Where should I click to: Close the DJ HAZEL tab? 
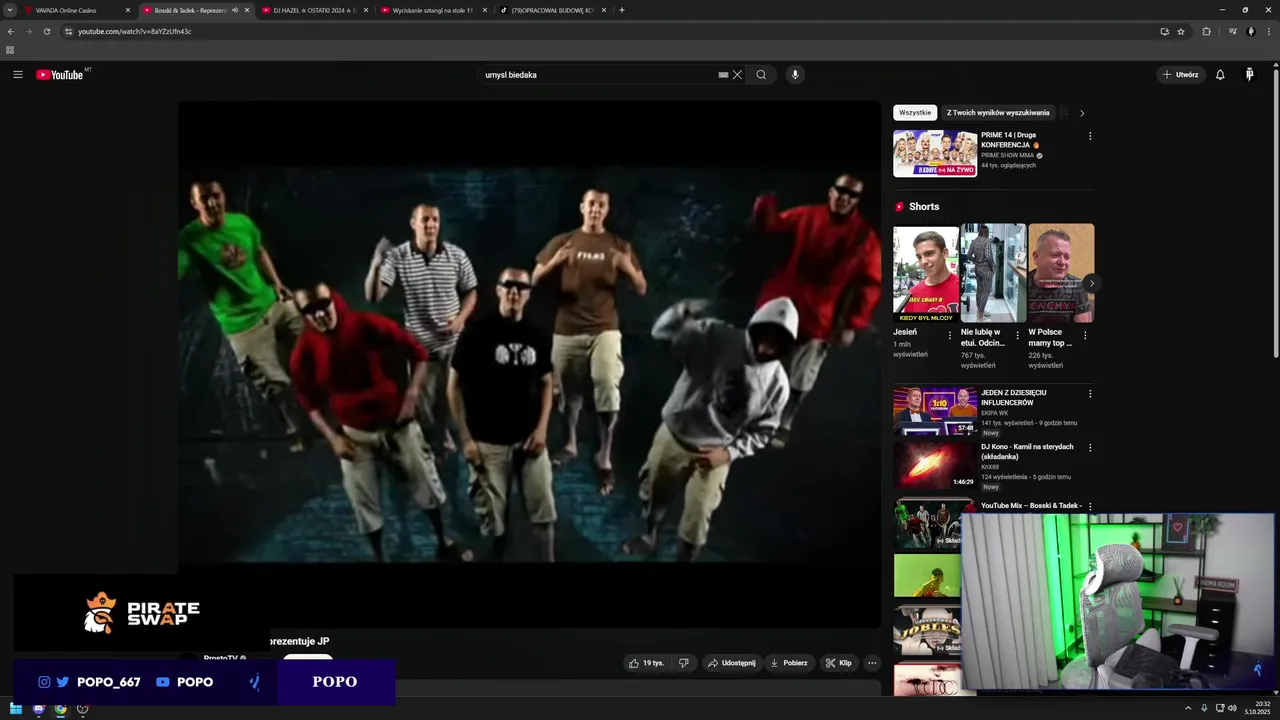[x=365, y=10]
